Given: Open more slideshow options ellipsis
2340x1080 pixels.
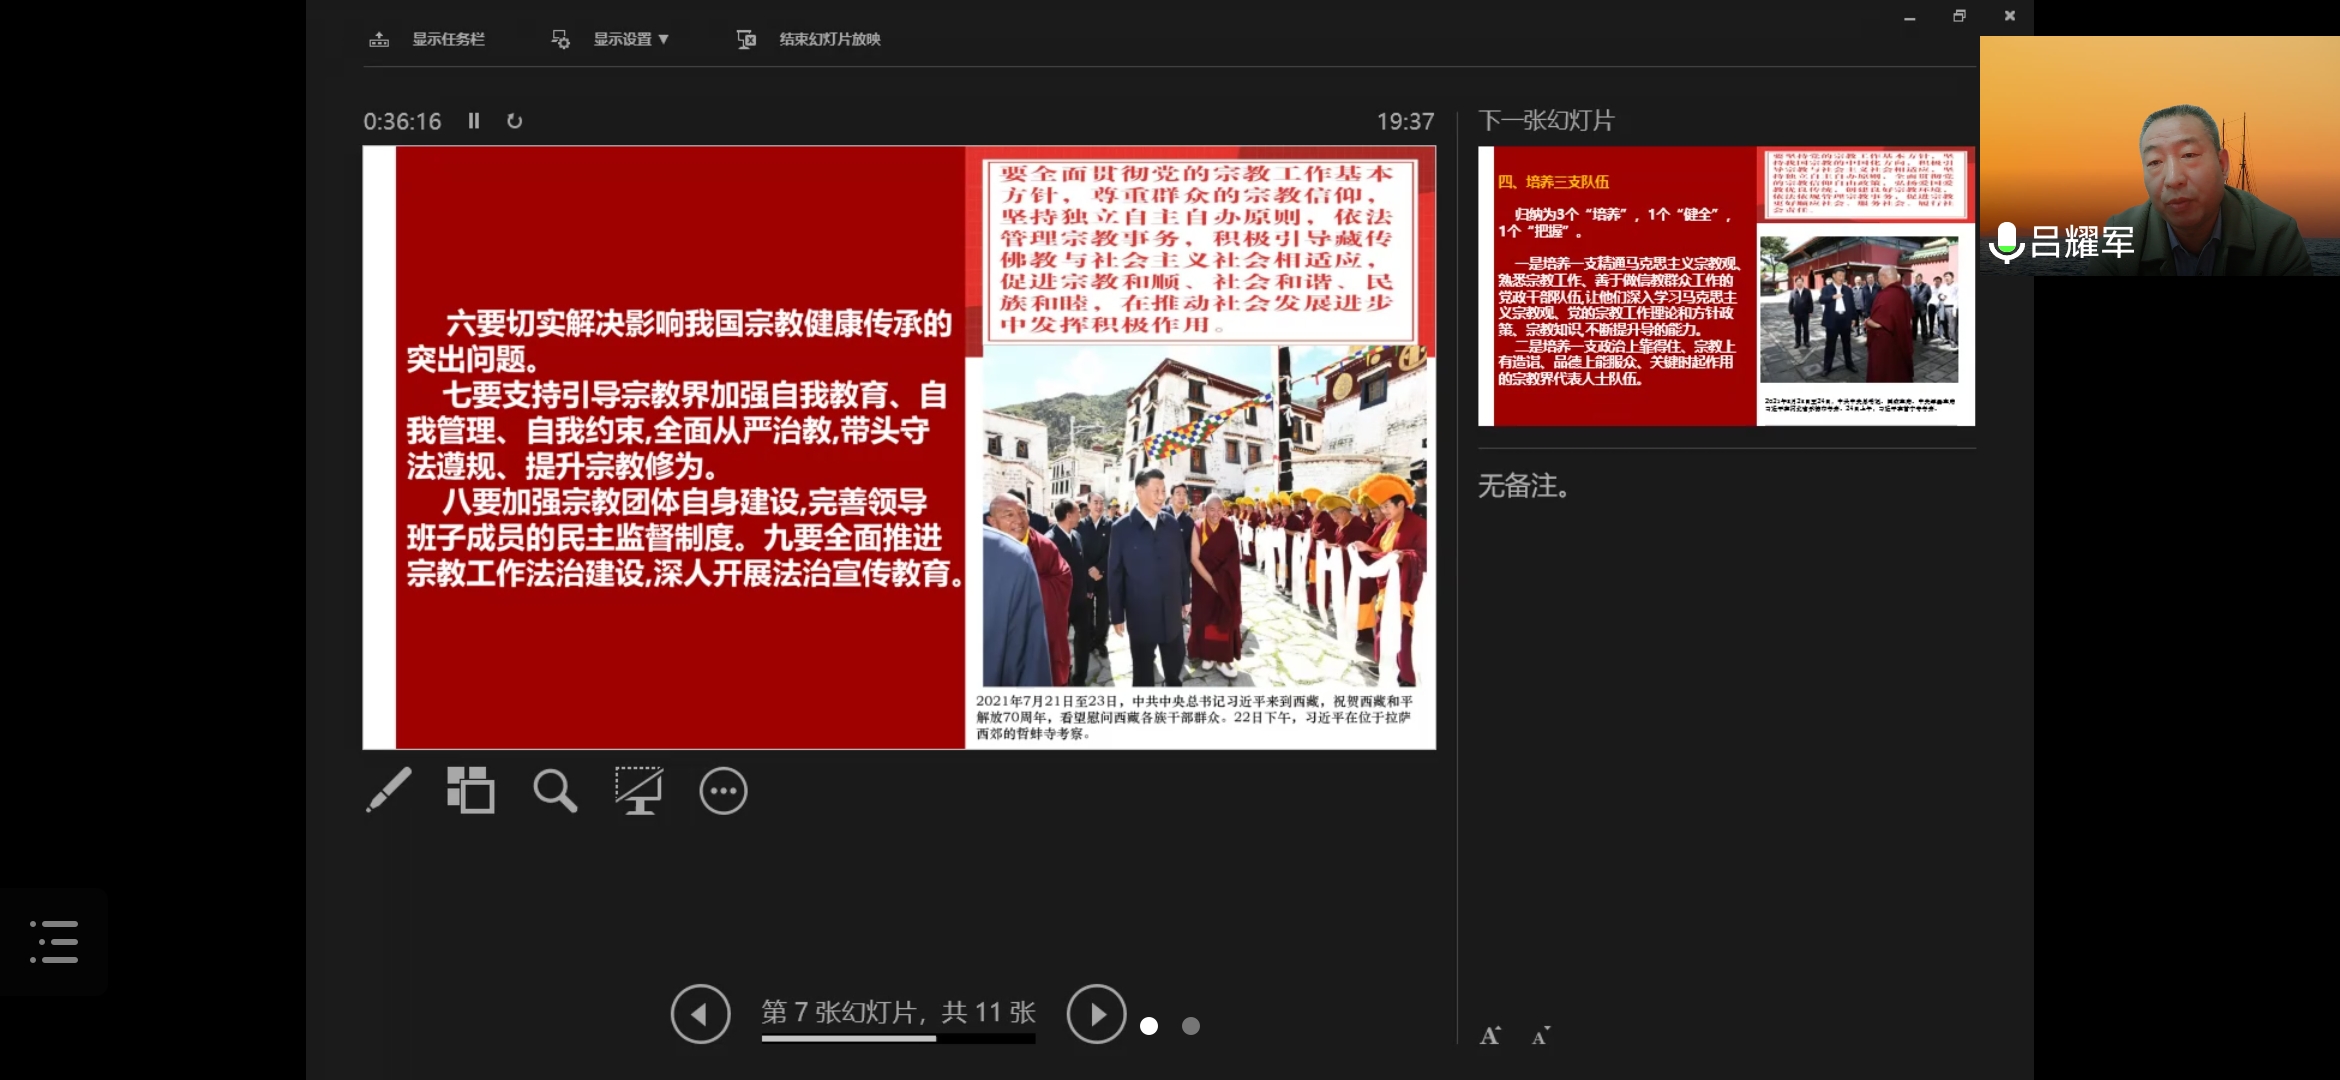Looking at the screenshot, I should pos(723,791).
